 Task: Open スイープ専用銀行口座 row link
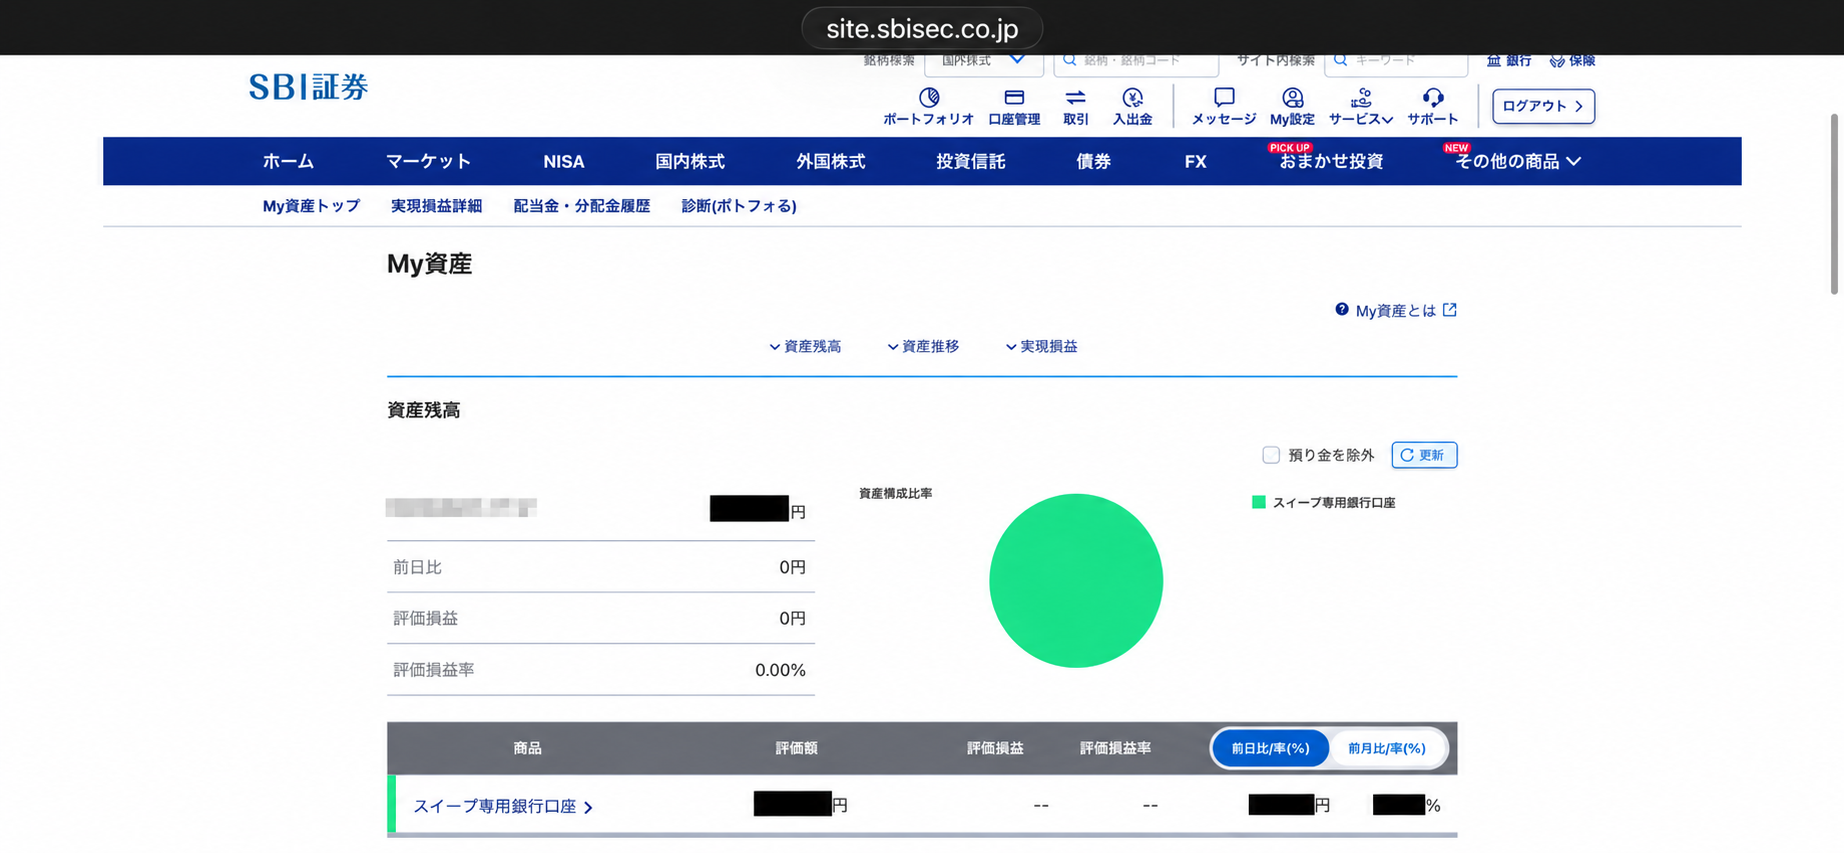point(503,806)
